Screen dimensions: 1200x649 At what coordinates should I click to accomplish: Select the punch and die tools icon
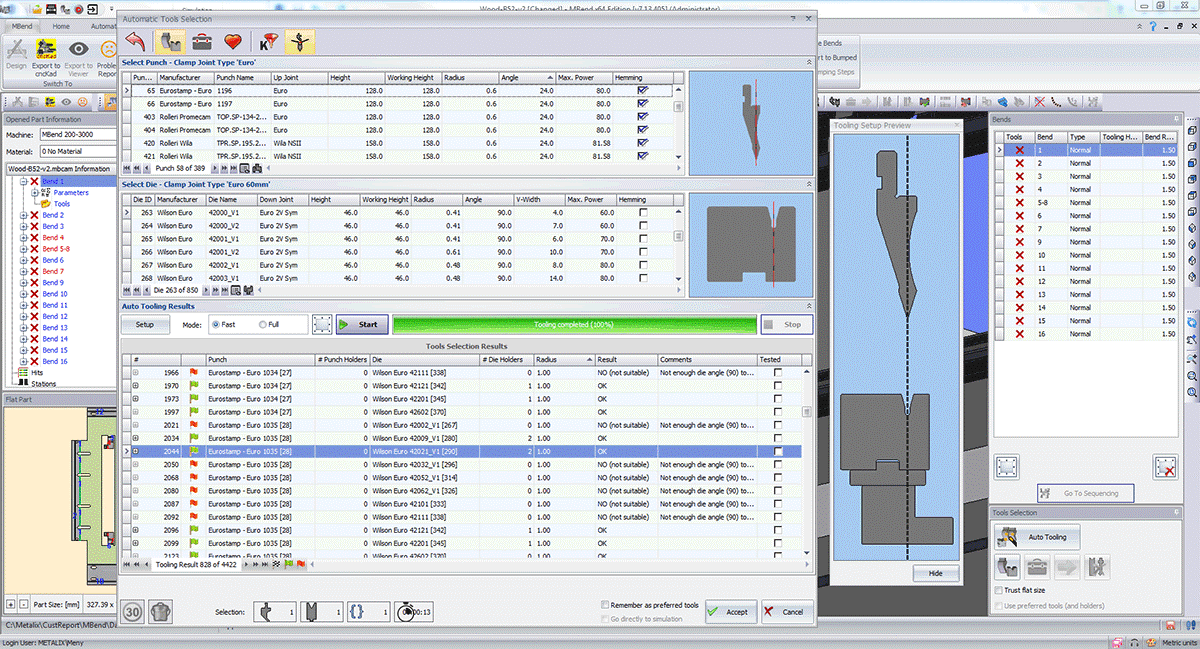point(171,42)
